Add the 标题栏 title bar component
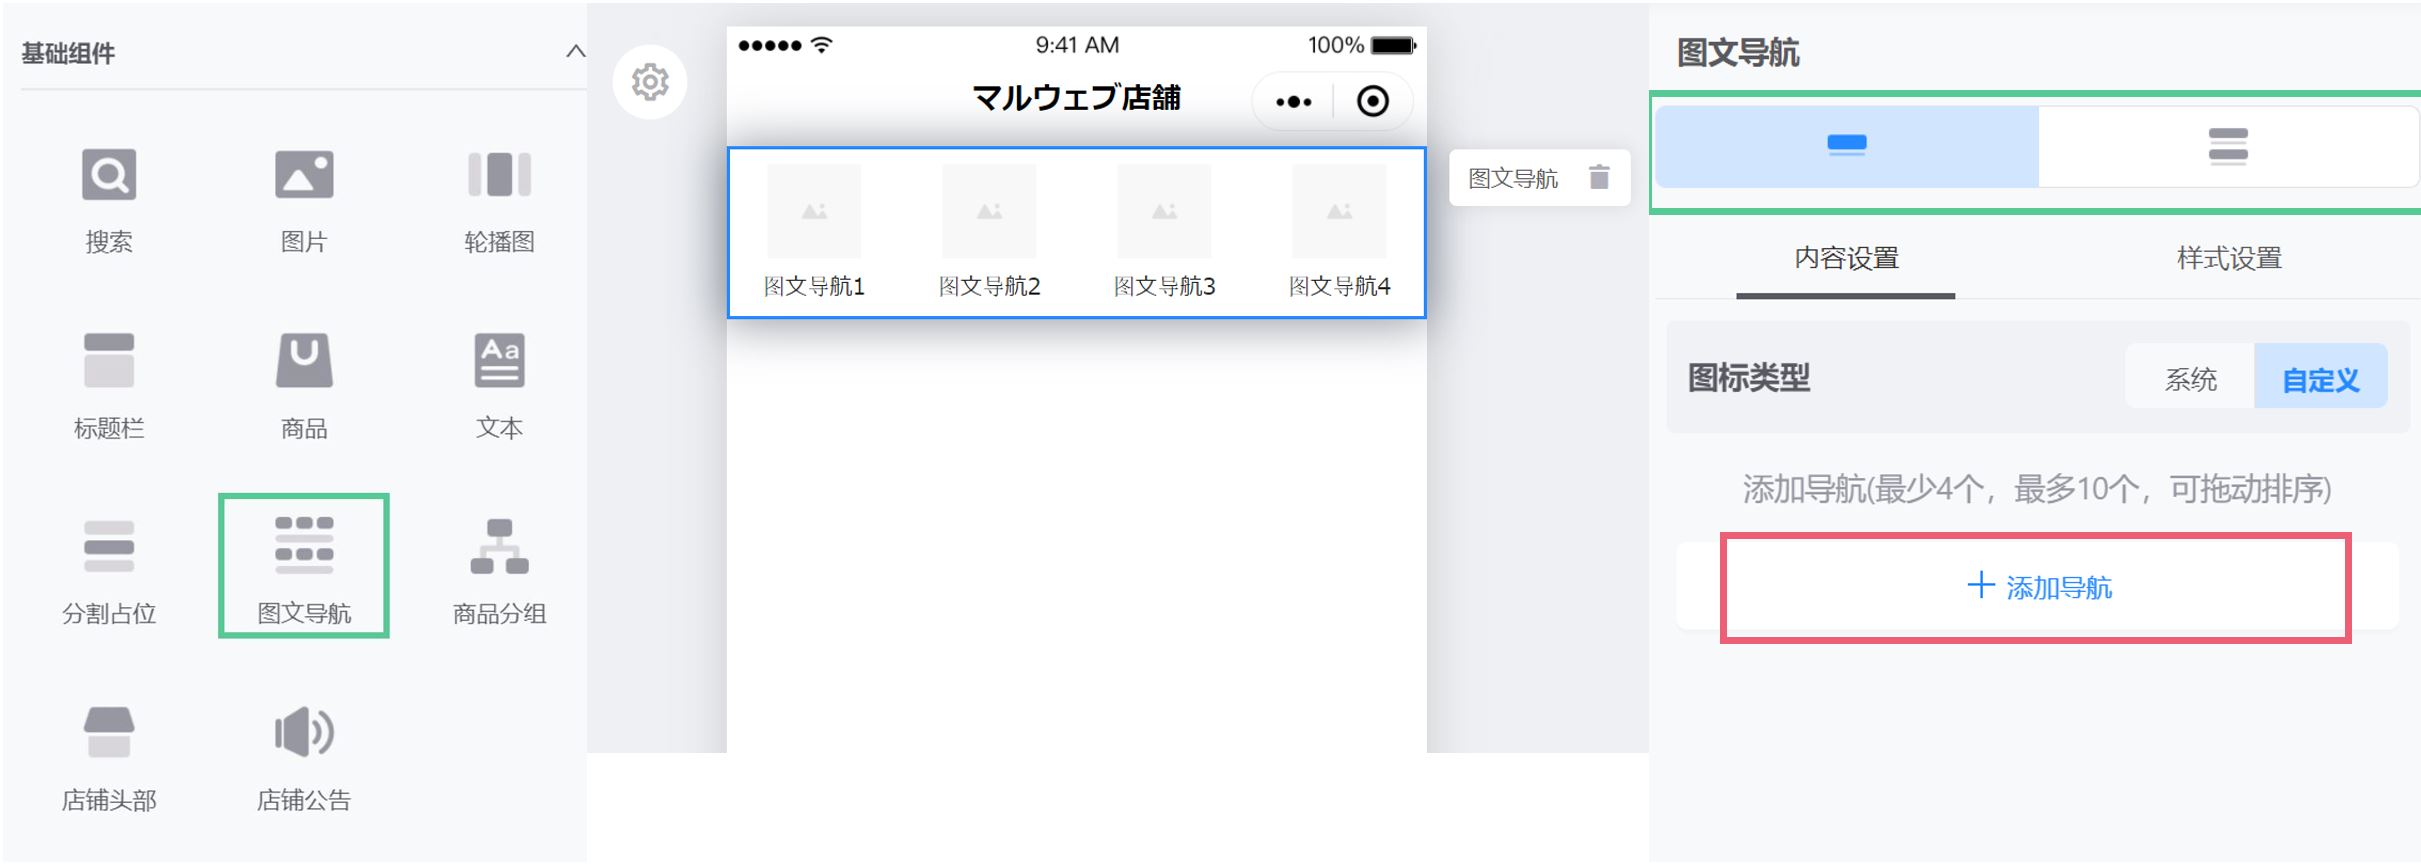Screen dimensions: 2421x864 (x=108, y=386)
